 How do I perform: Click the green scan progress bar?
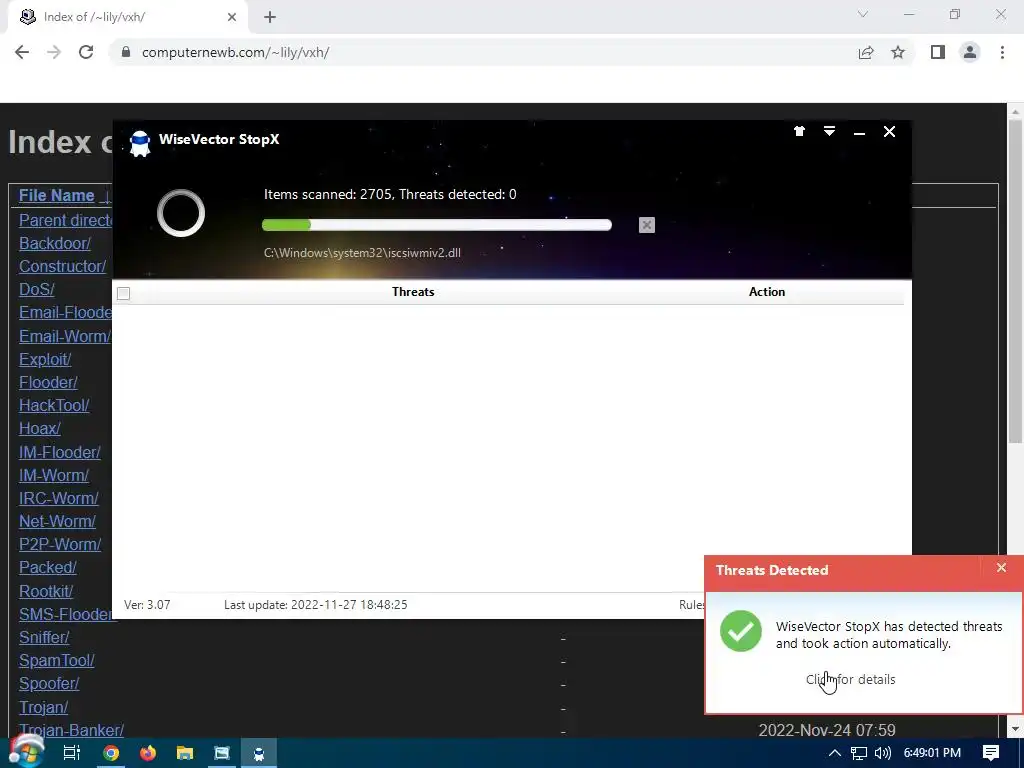pyautogui.click(x=437, y=225)
